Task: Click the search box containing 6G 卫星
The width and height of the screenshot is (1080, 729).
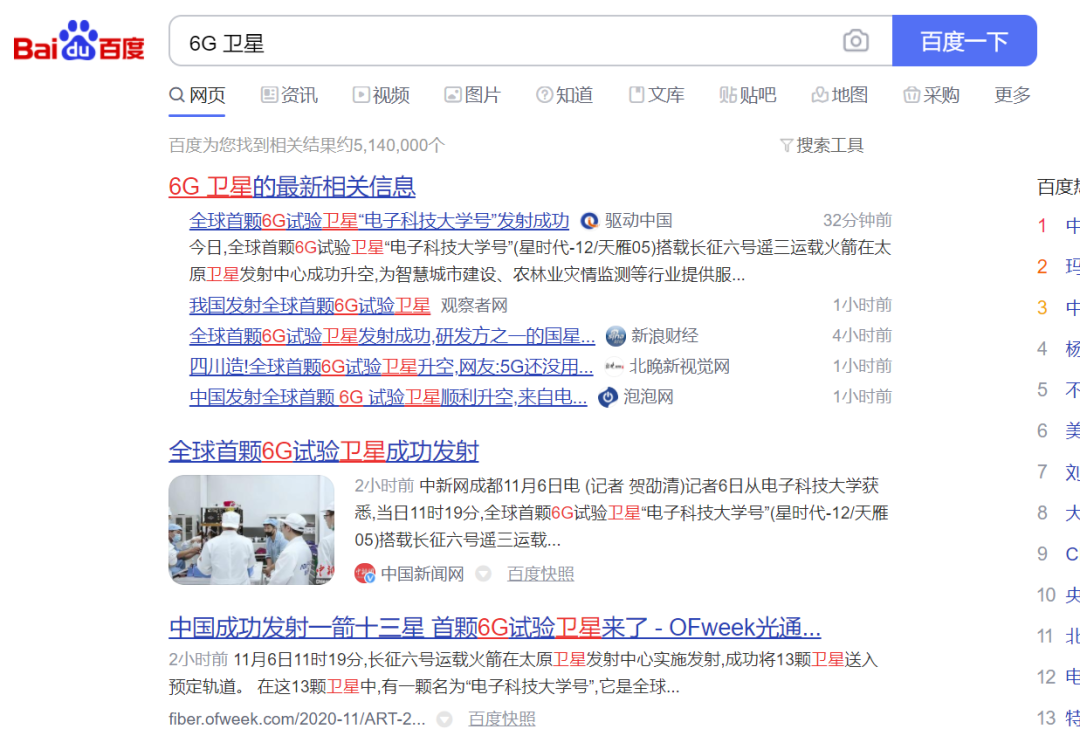Action: pos(530,41)
